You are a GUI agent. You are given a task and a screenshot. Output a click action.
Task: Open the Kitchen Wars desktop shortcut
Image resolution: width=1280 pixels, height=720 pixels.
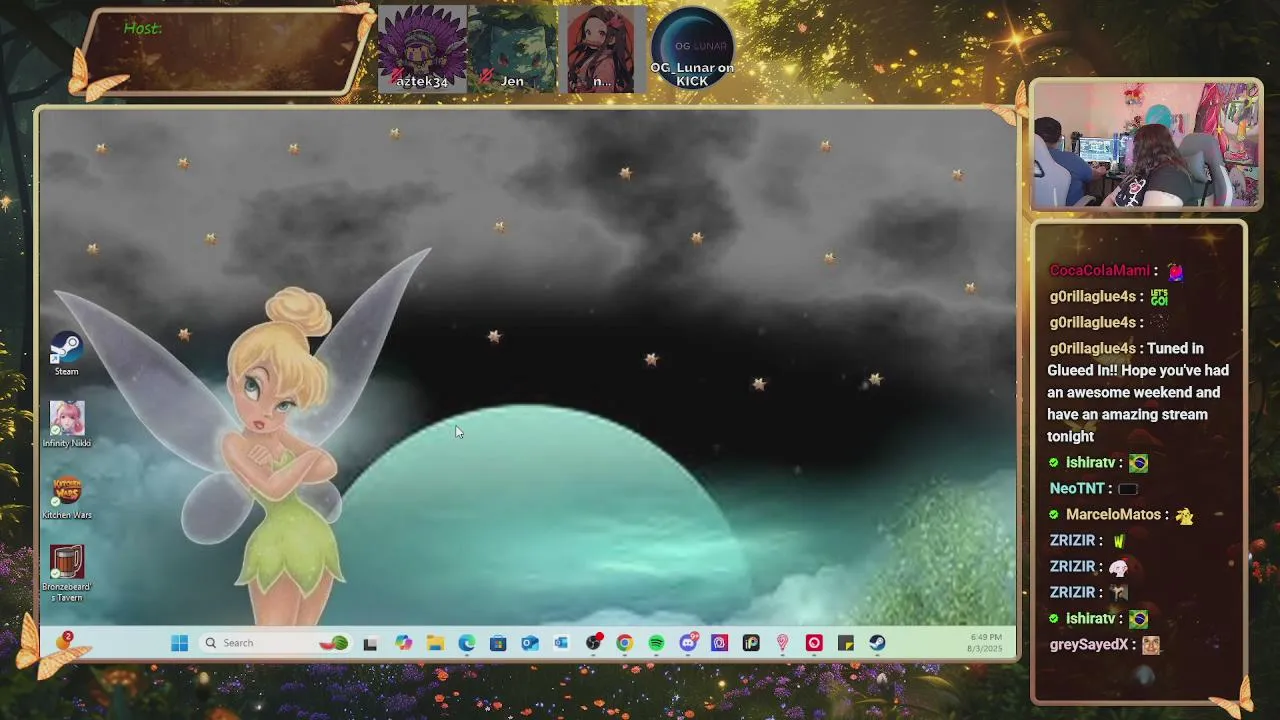(66, 497)
